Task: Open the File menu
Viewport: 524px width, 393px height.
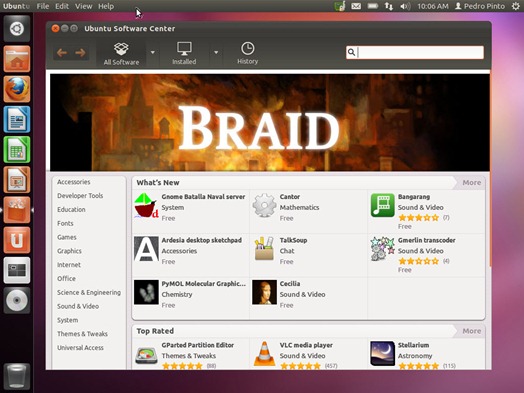Action: point(42,6)
